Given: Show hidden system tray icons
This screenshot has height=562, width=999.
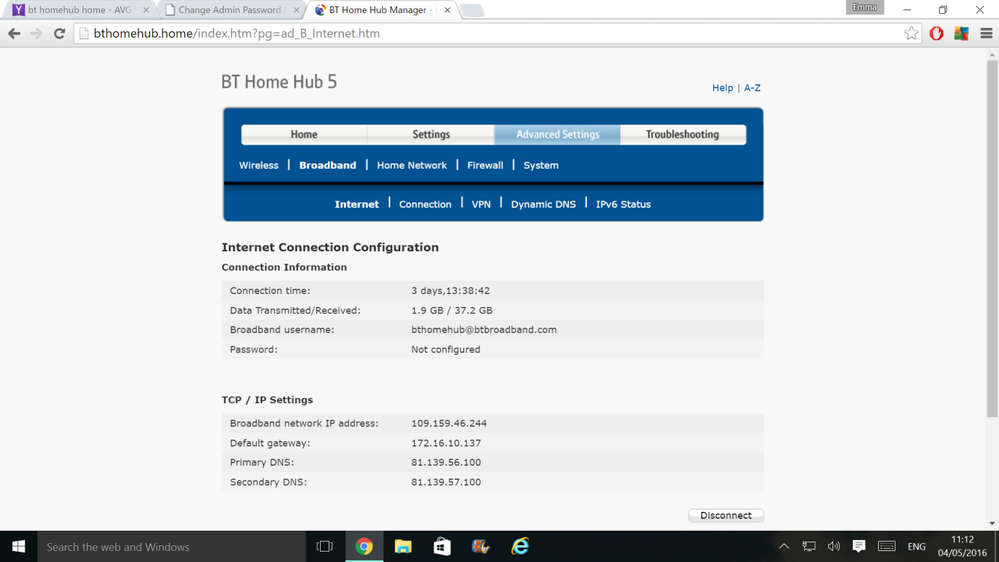Looking at the screenshot, I should pyautogui.click(x=784, y=547).
